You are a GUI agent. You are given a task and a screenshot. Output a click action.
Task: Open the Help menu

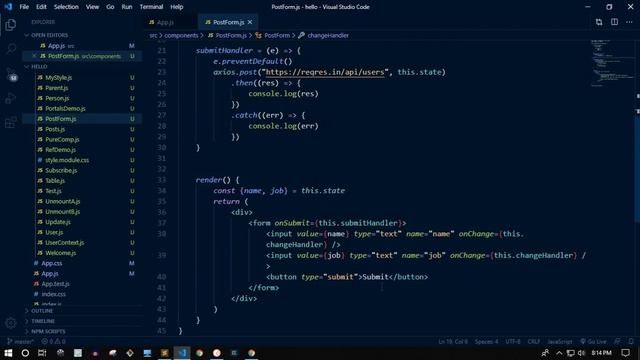pos(177,7)
